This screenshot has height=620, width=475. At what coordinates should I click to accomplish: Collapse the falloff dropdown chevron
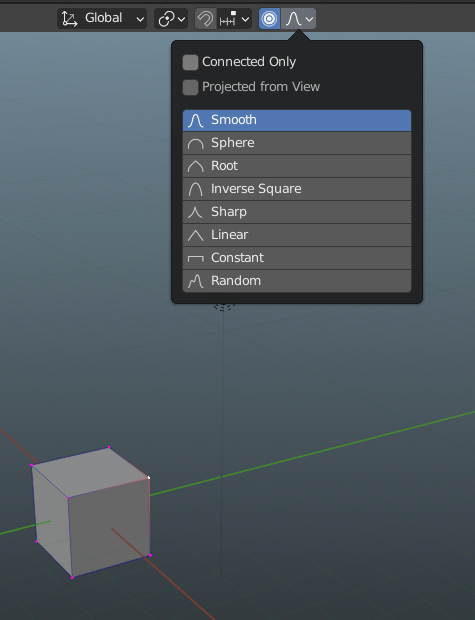click(x=309, y=19)
